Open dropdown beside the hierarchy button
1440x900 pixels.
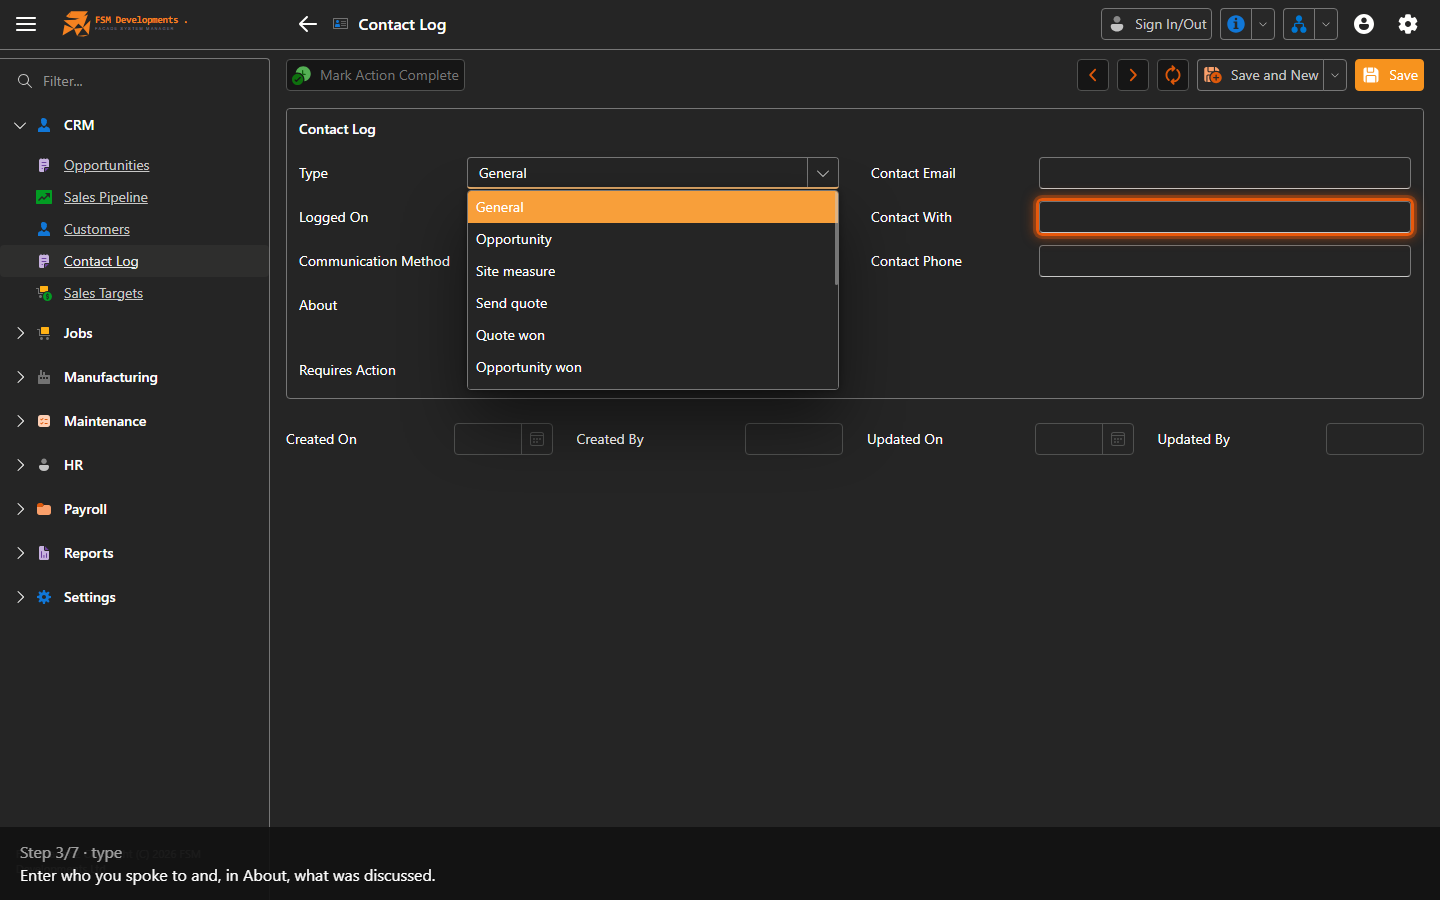click(1326, 24)
